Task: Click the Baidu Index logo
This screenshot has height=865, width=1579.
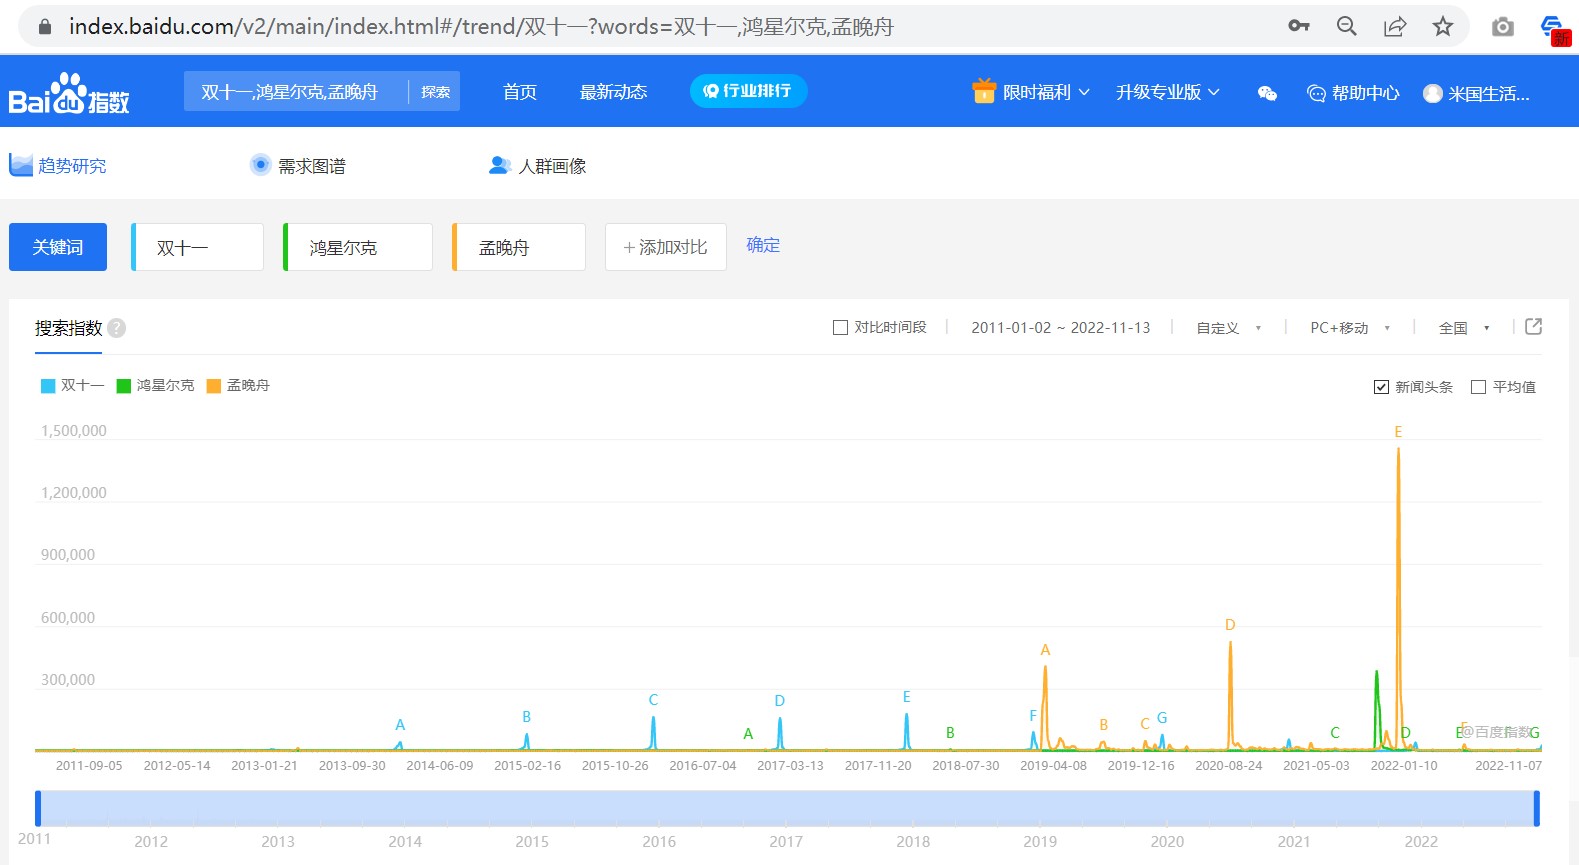Action: point(69,94)
